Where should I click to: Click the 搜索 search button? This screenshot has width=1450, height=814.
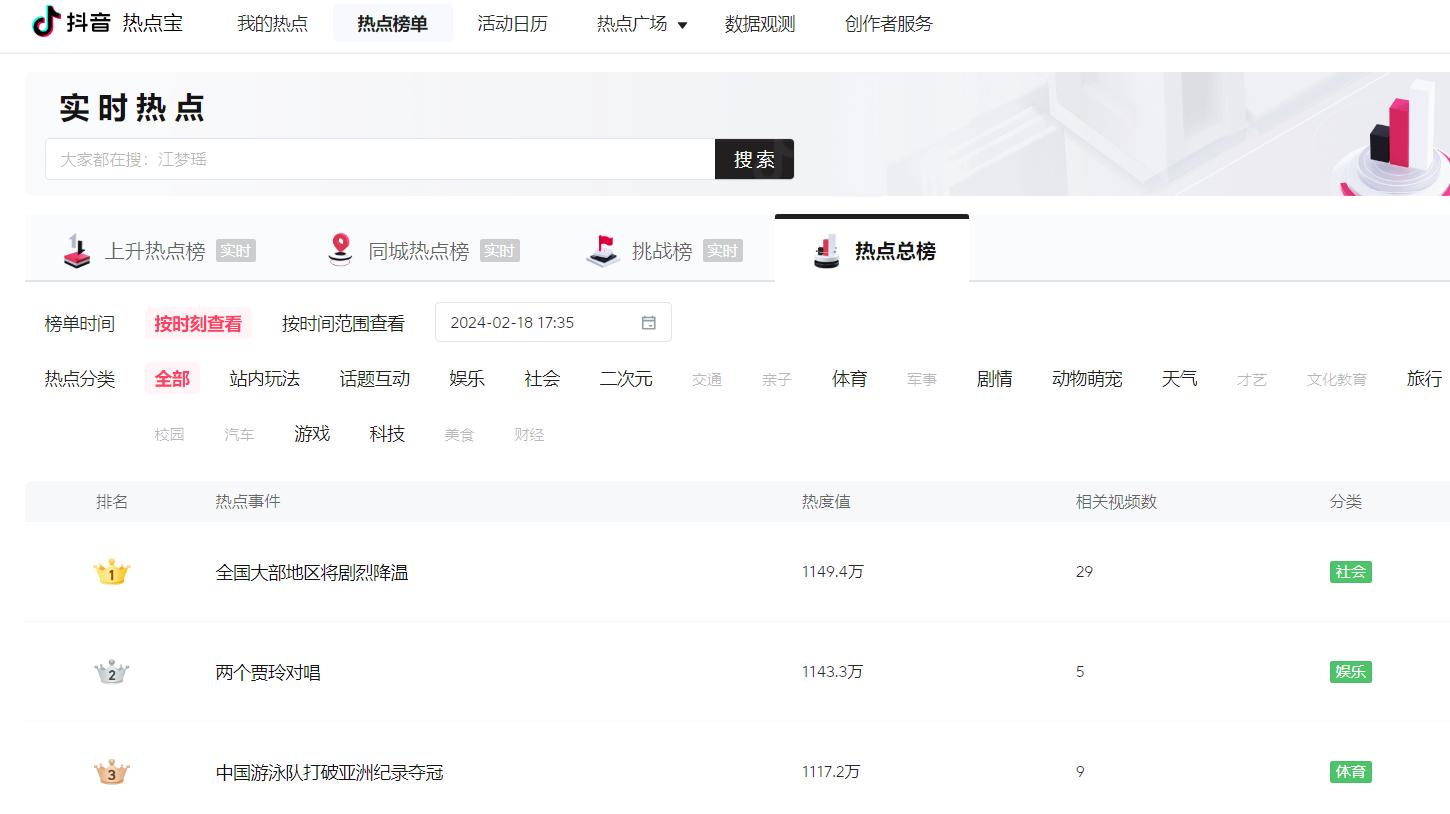pos(754,158)
